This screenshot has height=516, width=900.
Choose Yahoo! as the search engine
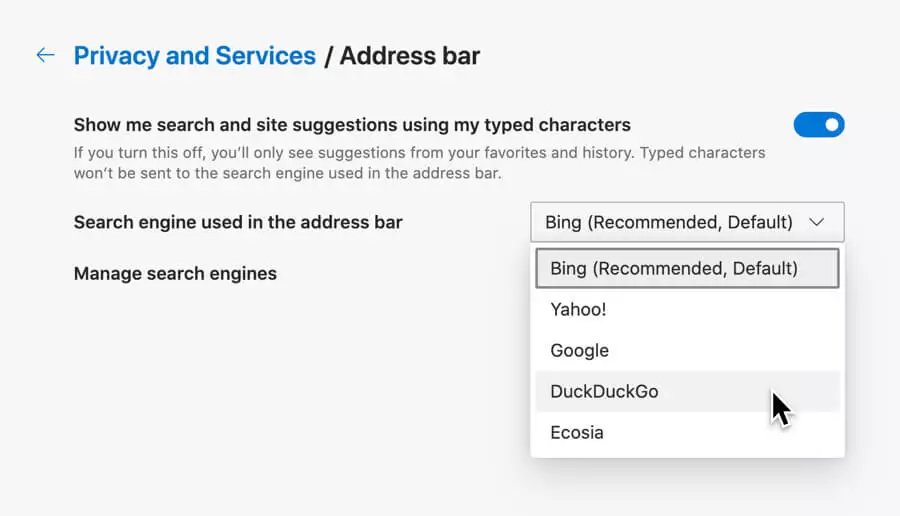click(x=687, y=309)
